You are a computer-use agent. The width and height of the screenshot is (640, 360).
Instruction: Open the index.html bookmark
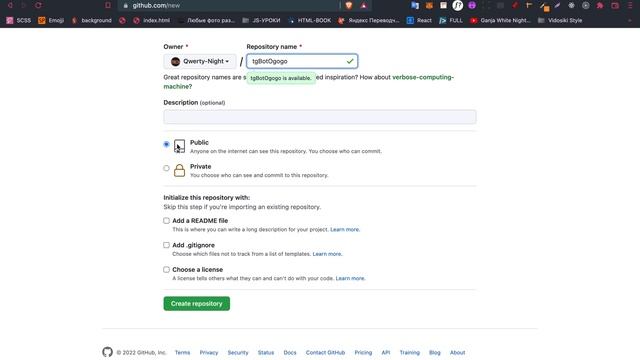click(x=151, y=20)
